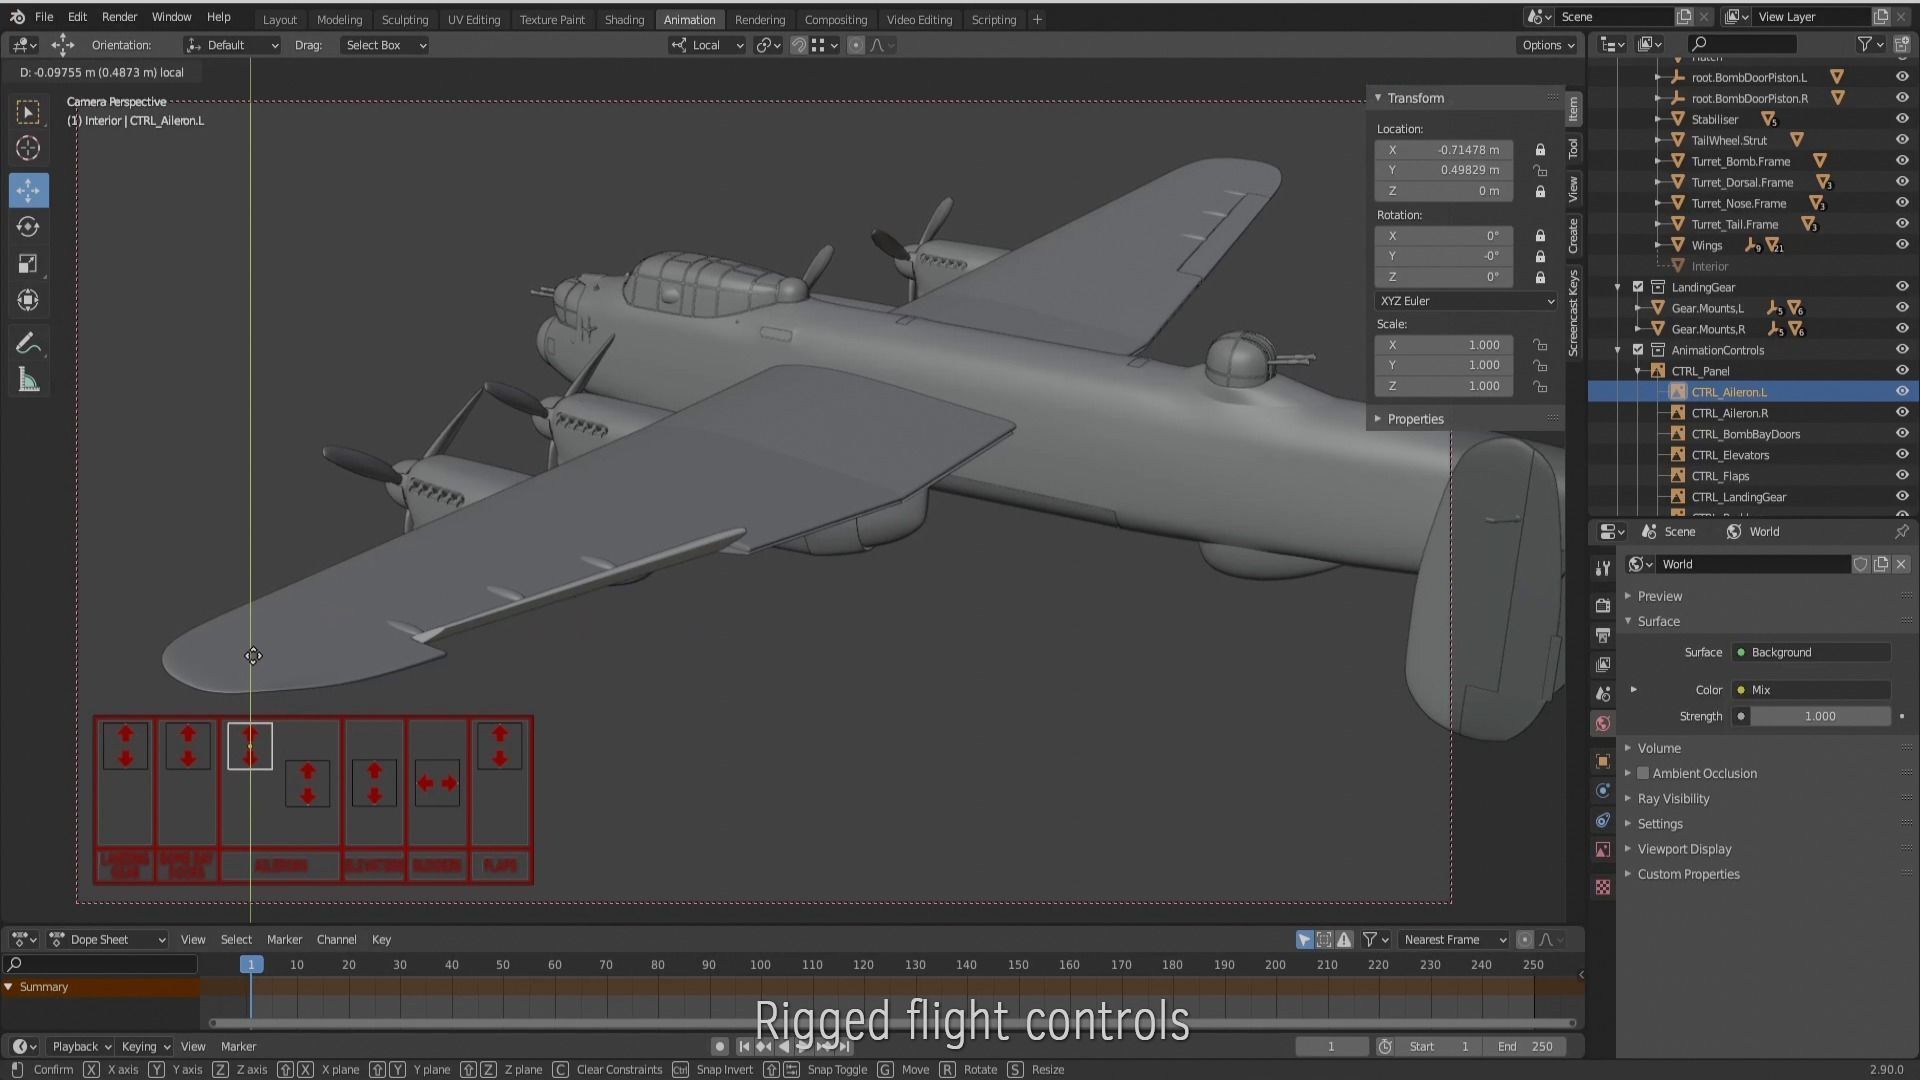
Task: Activate the Measure ruler tool
Action: (28, 381)
